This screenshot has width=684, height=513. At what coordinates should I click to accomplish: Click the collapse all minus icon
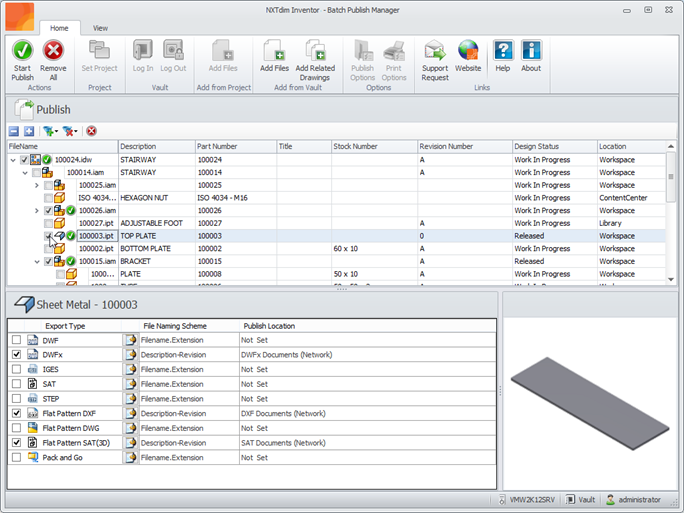click(14, 131)
